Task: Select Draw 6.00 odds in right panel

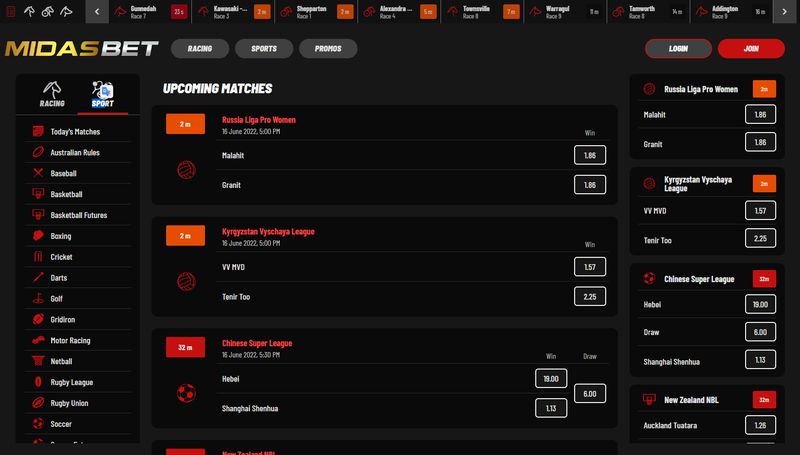Action: [760, 332]
